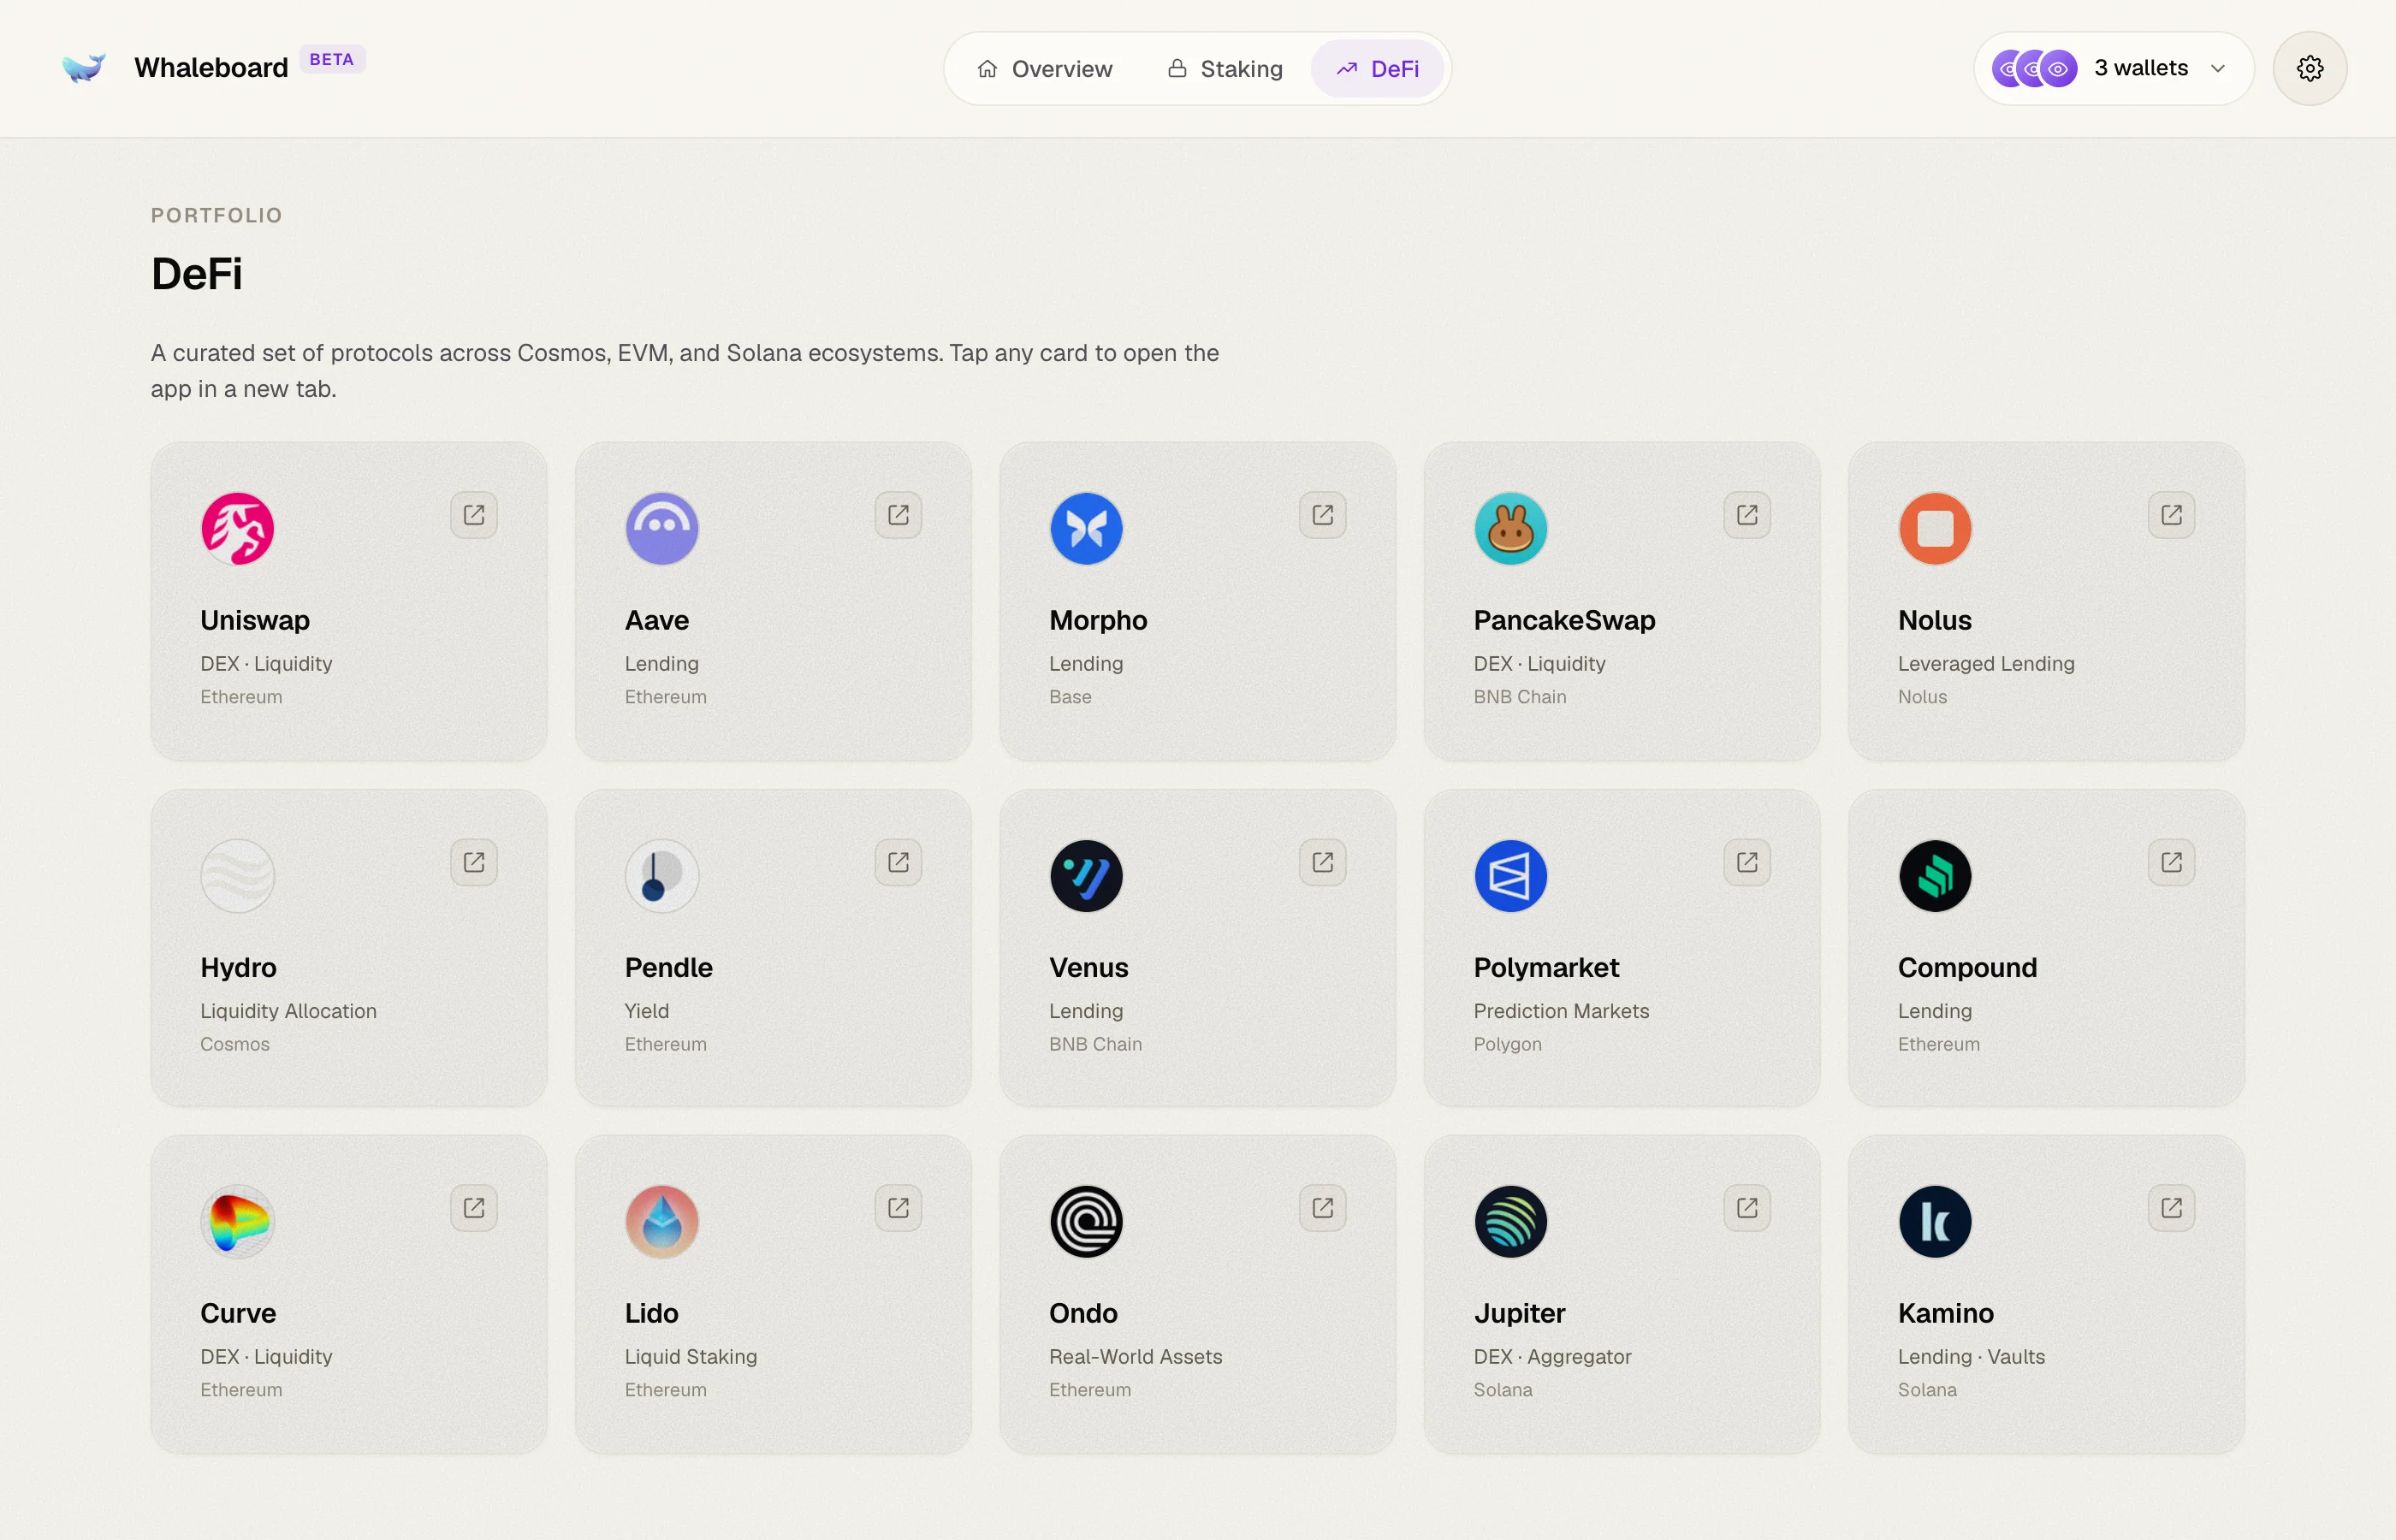This screenshot has width=2396, height=1540.
Task: Open the Aave external link icon
Action: (898, 515)
